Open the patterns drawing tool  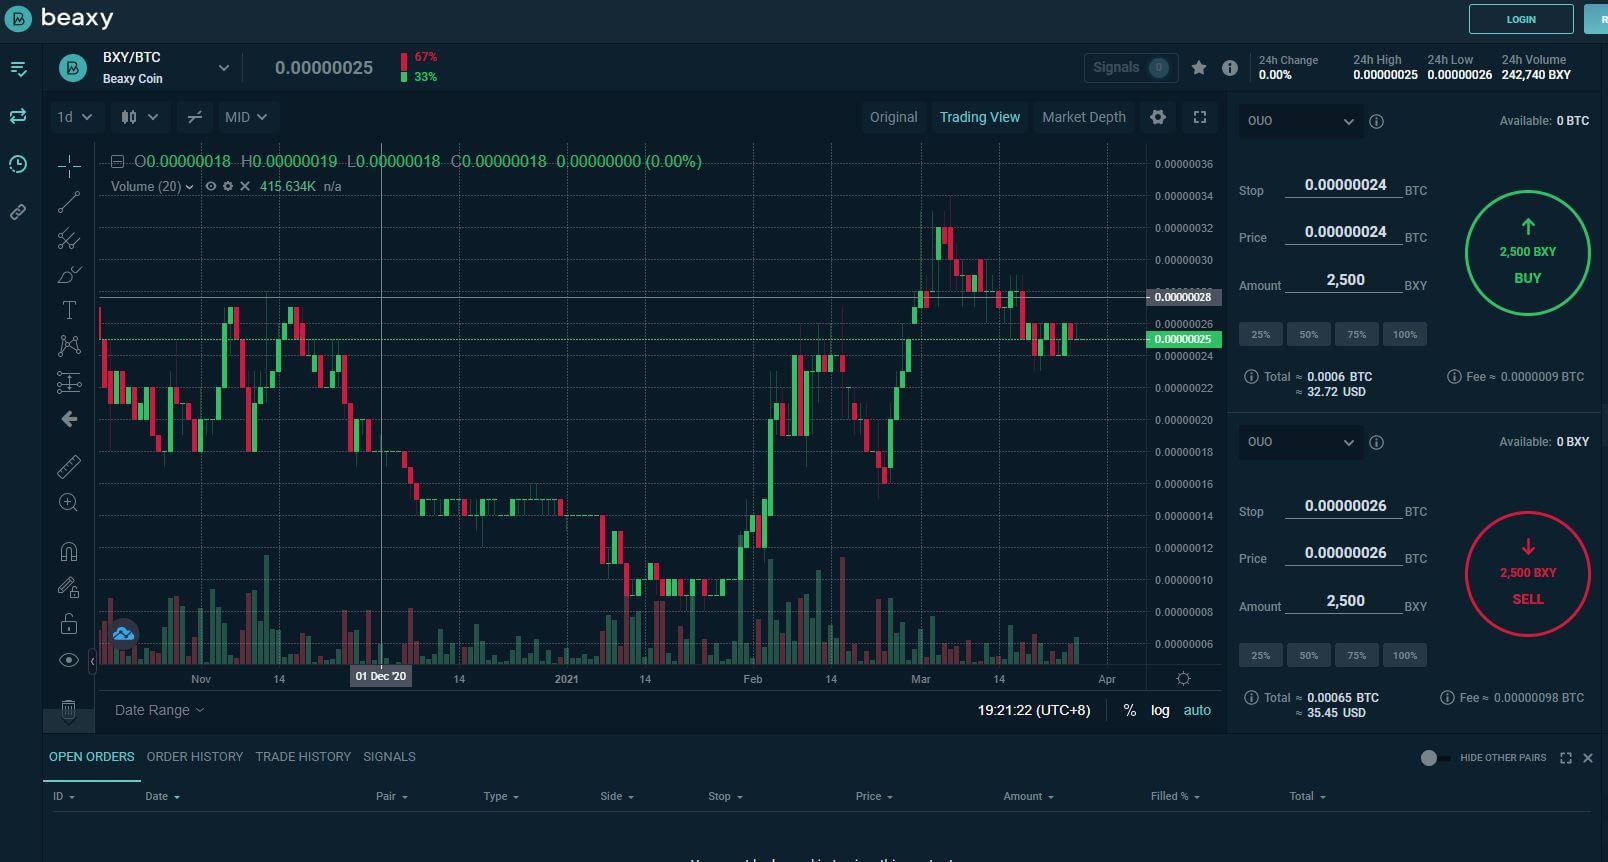[69, 346]
